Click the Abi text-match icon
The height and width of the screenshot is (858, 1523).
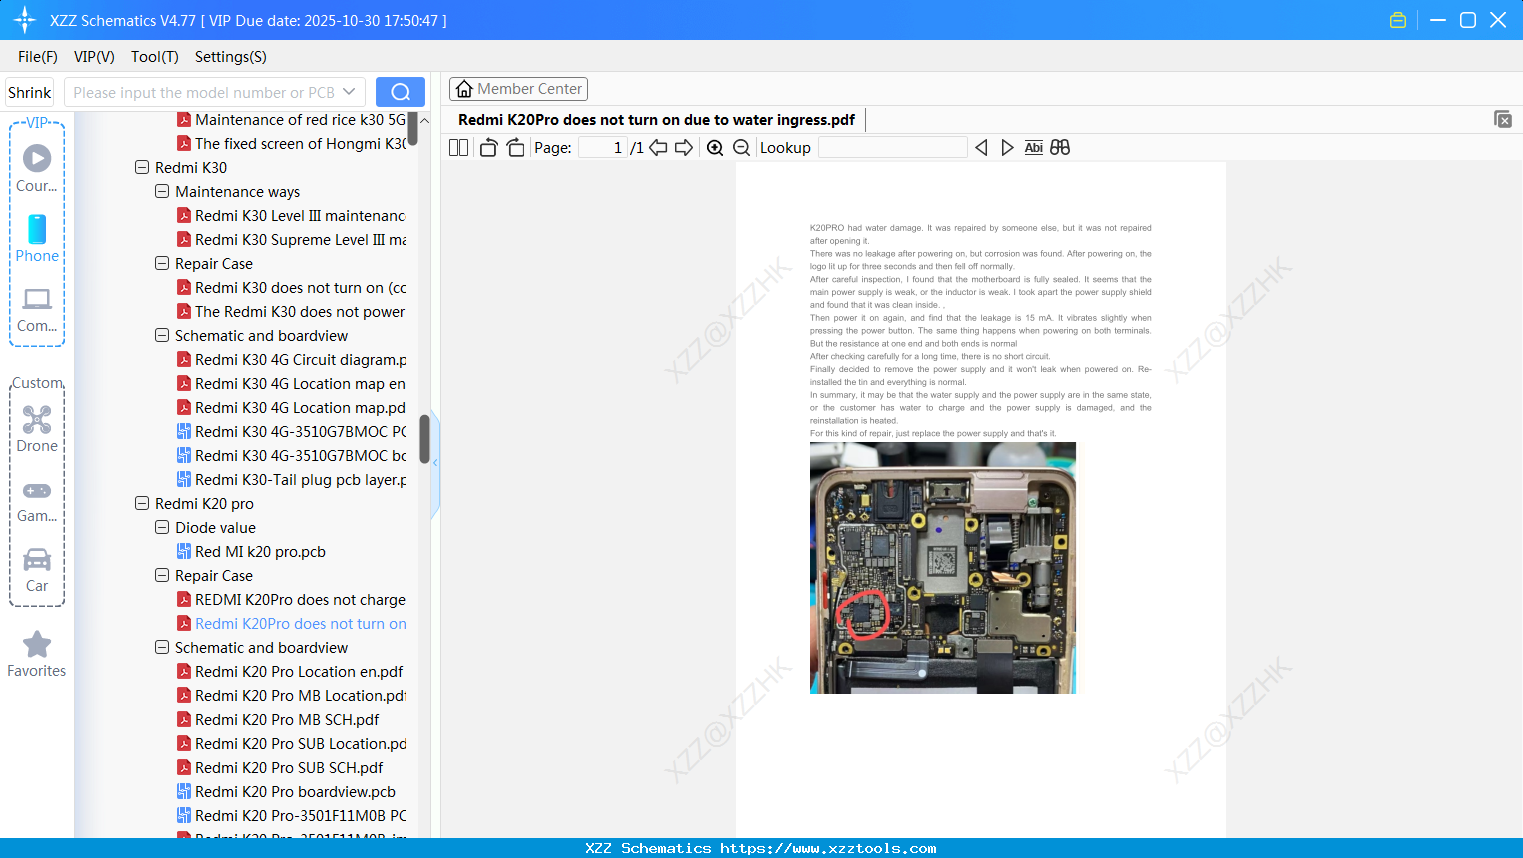1034,148
